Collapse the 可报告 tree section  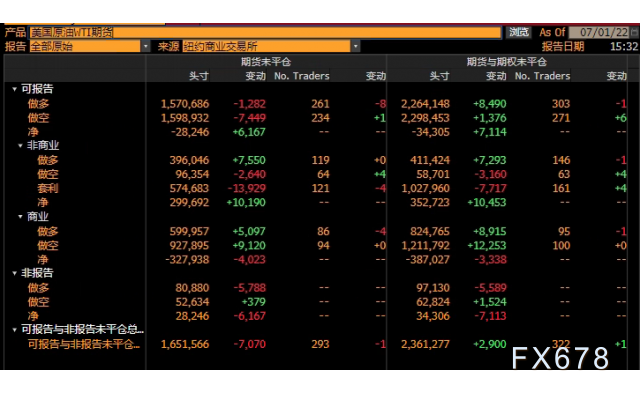14,89
